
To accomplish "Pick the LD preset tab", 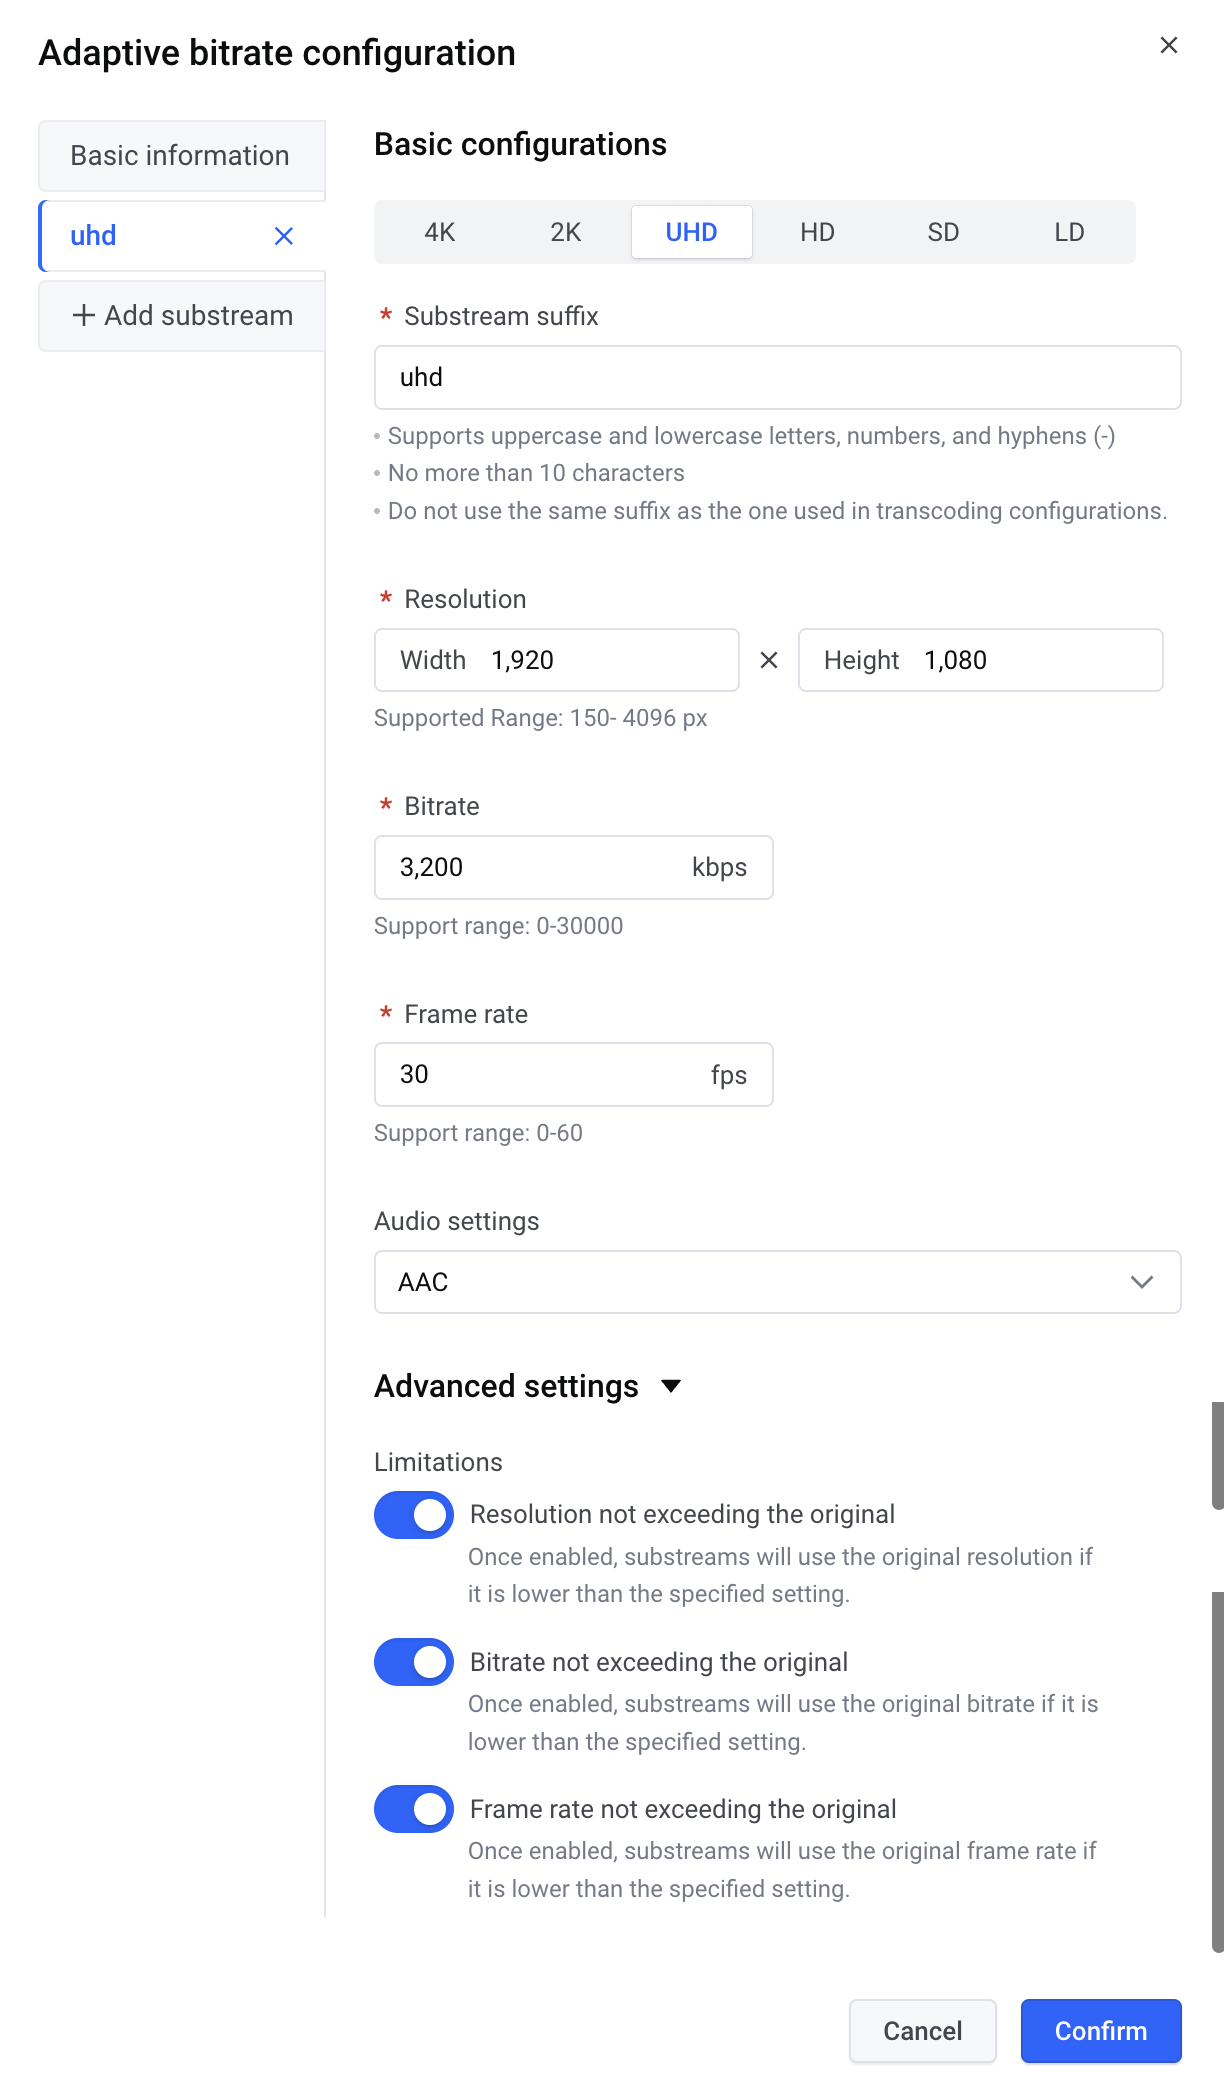I will click(1069, 232).
